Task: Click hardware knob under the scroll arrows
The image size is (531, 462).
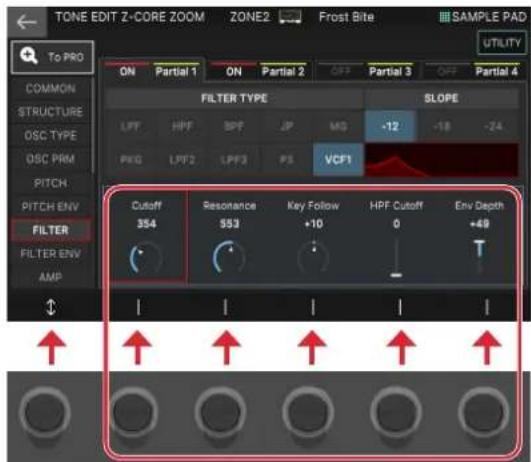Action: coord(45,413)
